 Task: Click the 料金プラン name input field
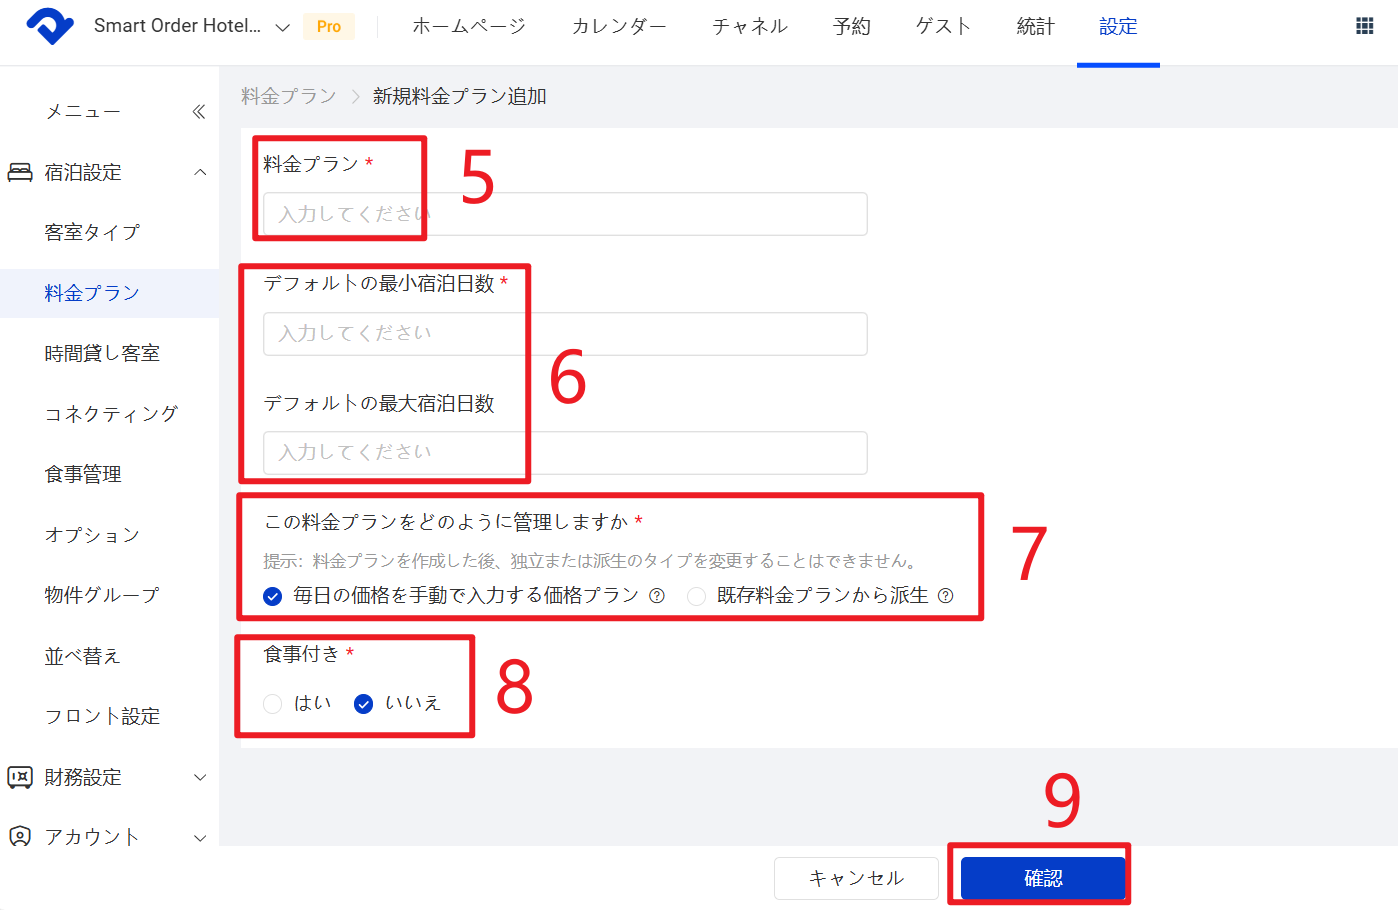point(565,214)
